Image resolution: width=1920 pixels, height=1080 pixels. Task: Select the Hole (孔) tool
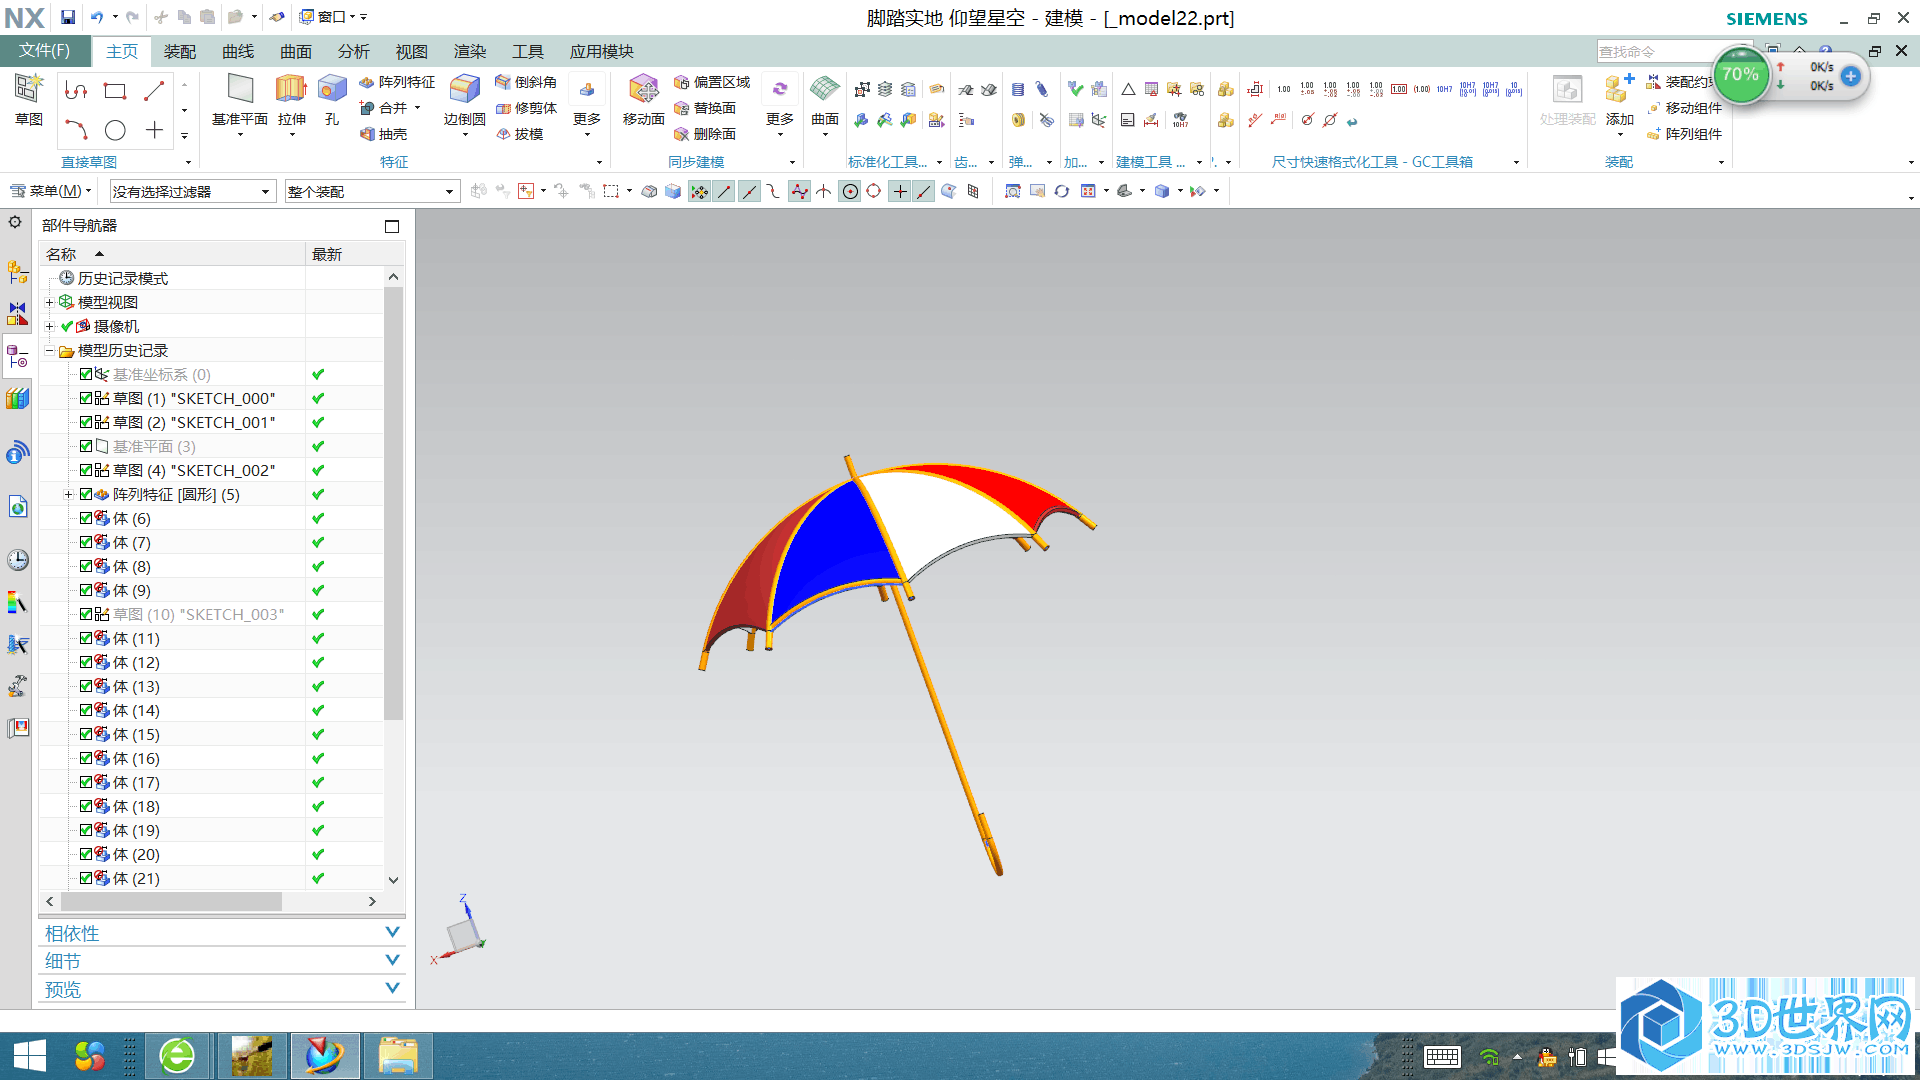click(332, 100)
